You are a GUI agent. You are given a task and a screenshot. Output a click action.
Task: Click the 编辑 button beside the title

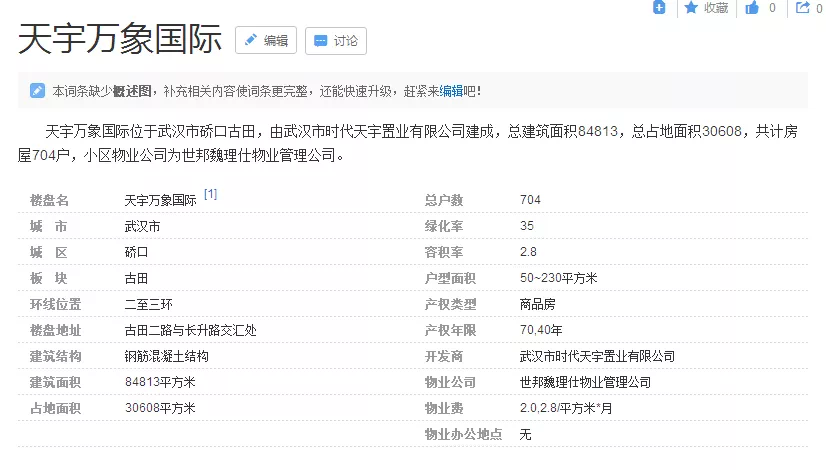click(266, 41)
